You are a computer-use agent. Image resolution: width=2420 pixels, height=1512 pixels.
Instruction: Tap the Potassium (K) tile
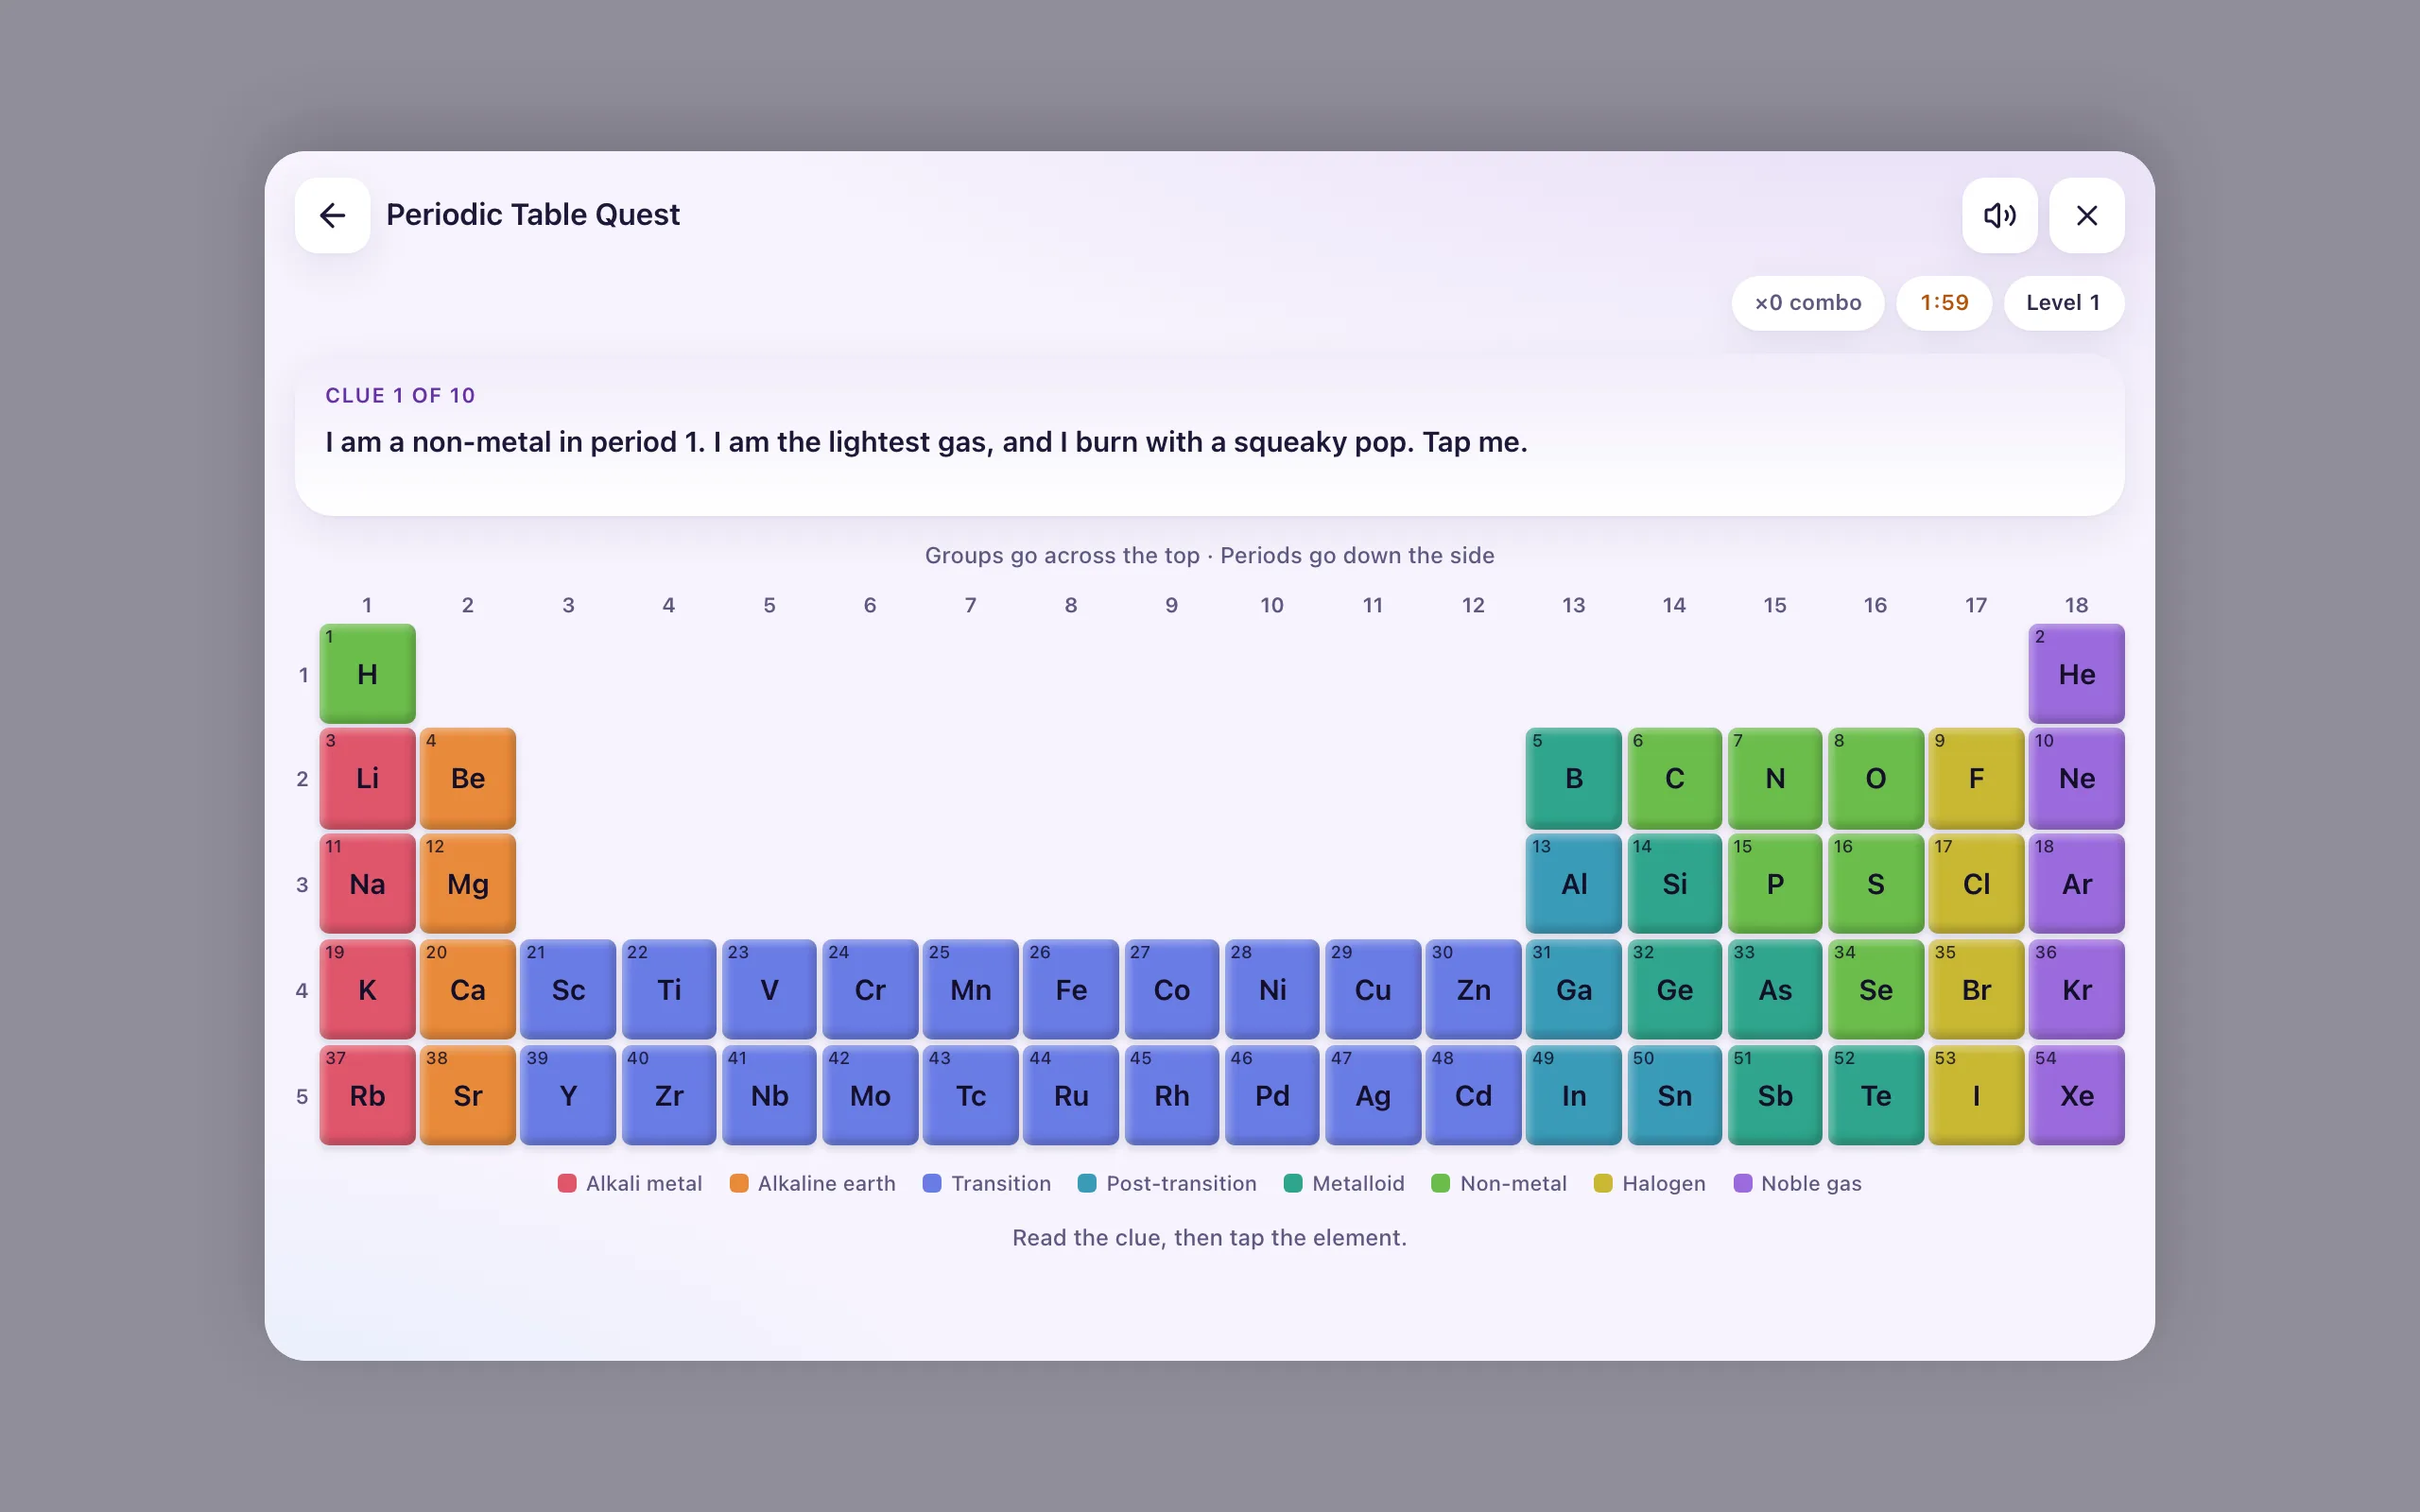(x=367, y=989)
